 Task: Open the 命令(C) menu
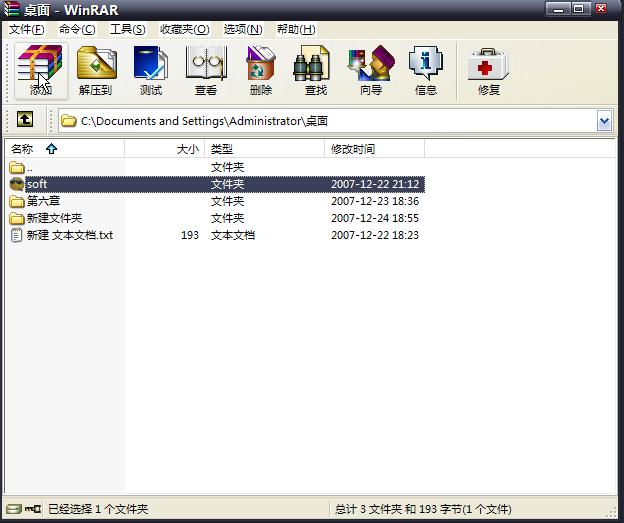[77, 29]
